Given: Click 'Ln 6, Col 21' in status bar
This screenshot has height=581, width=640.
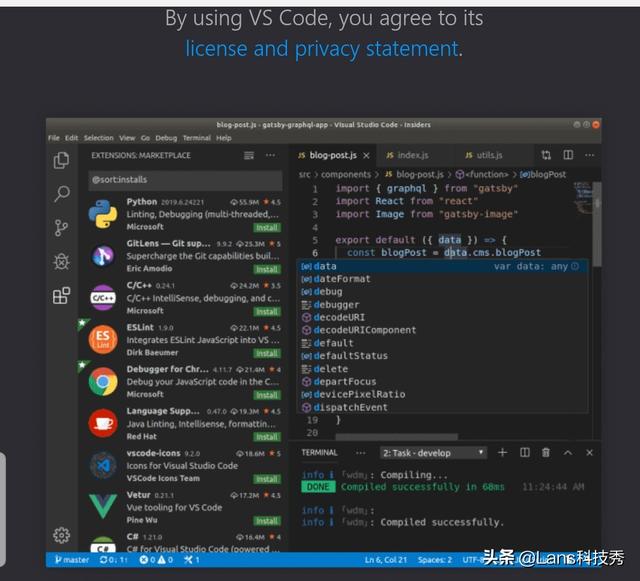Looking at the screenshot, I should 385,560.
